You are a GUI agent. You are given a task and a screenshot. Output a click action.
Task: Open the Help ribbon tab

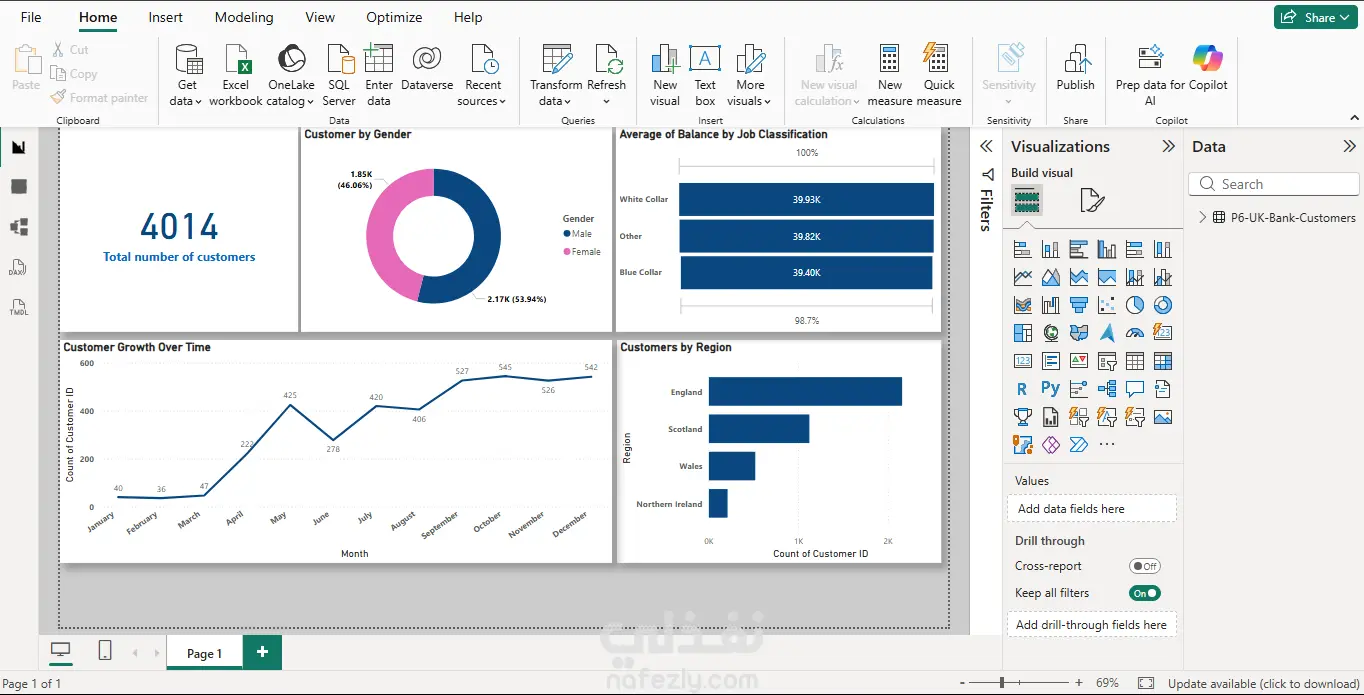468,17
